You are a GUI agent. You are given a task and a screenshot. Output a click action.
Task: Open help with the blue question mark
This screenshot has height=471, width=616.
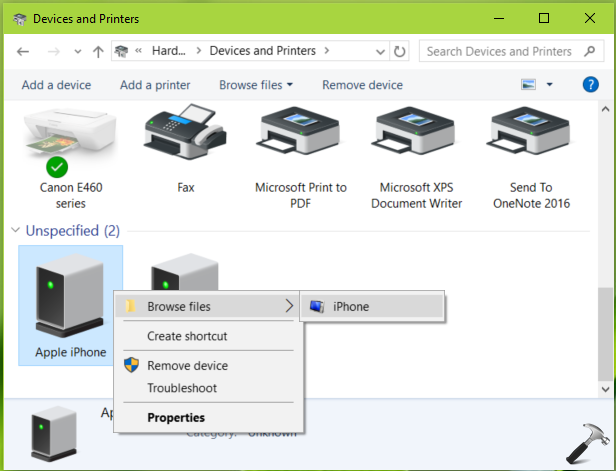click(590, 84)
